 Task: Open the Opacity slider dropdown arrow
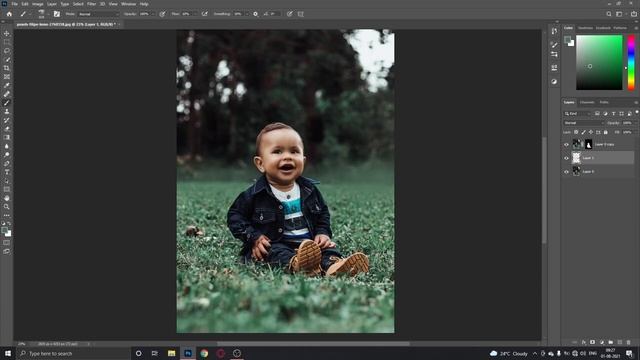point(152,14)
